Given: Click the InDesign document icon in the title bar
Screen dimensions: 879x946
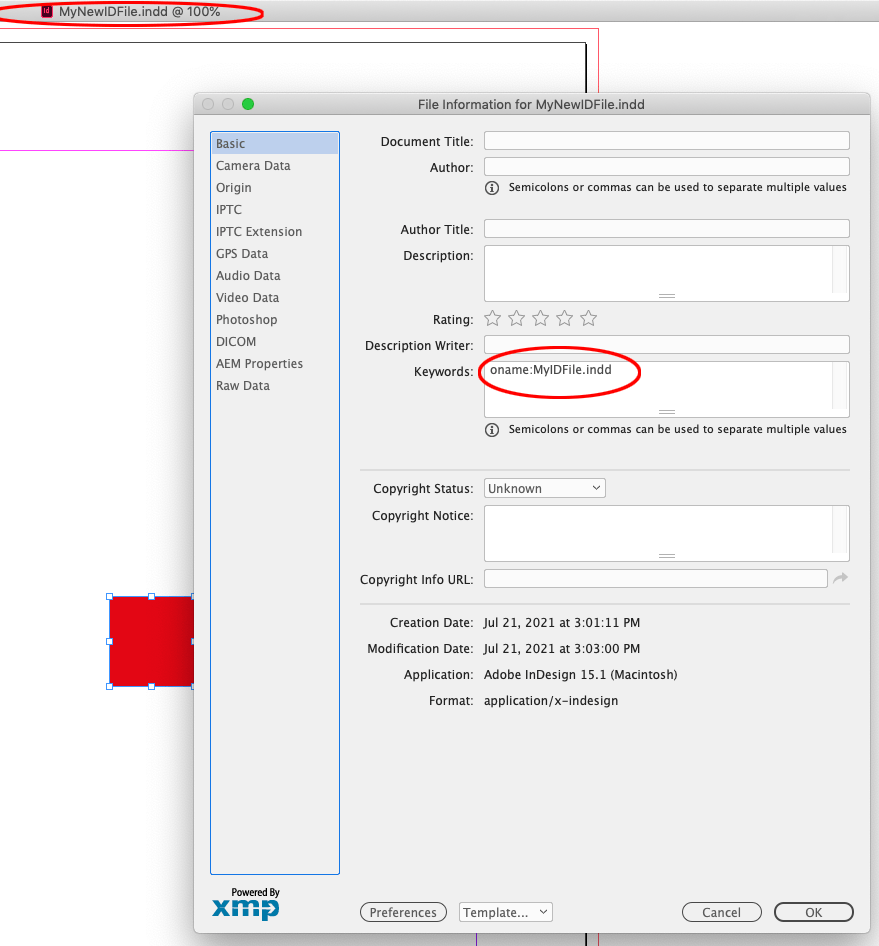Looking at the screenshot, I should (x=45, y=12).
